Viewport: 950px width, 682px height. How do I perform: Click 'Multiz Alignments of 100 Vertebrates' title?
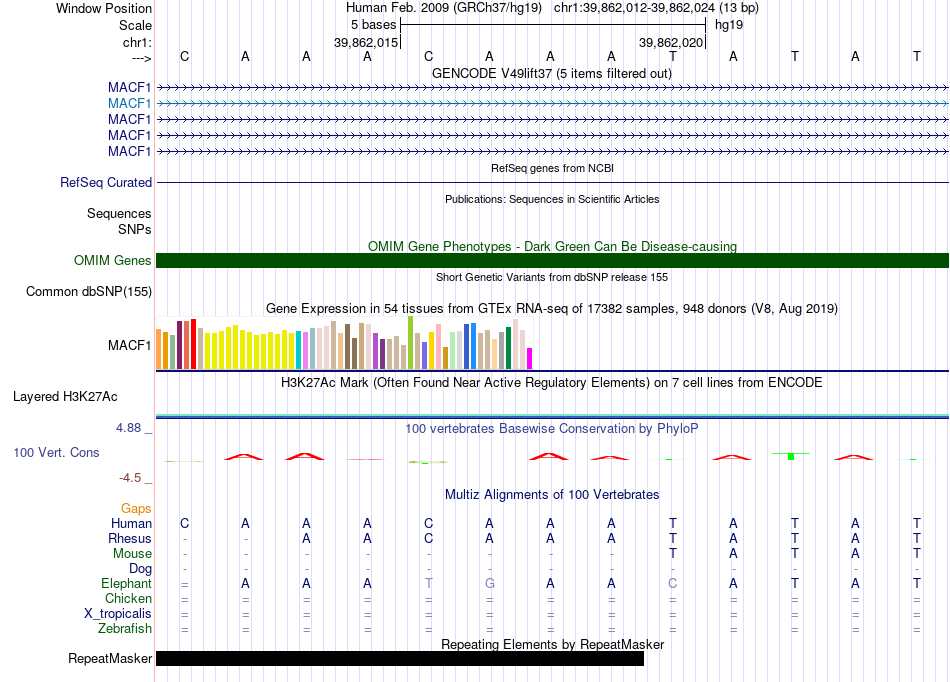coord(552,494)
